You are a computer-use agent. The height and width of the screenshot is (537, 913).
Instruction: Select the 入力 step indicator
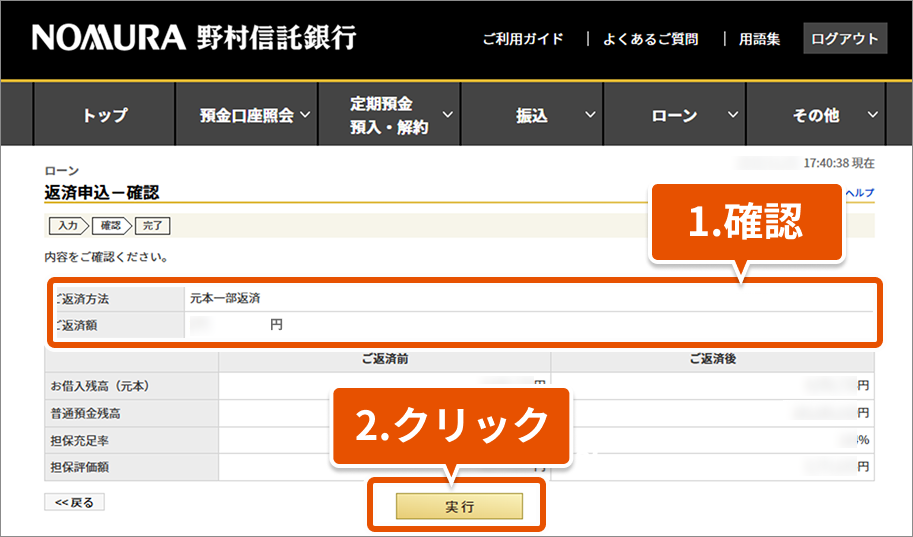(x=62, y=226)
